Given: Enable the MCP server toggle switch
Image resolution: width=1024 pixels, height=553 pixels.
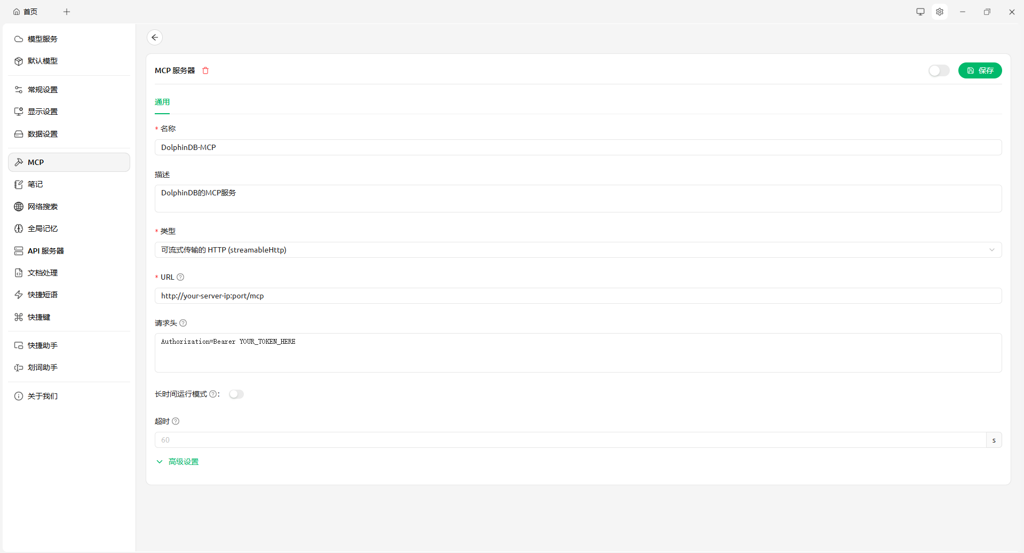Looking at the screenshot, I should [x=938, y=71].
